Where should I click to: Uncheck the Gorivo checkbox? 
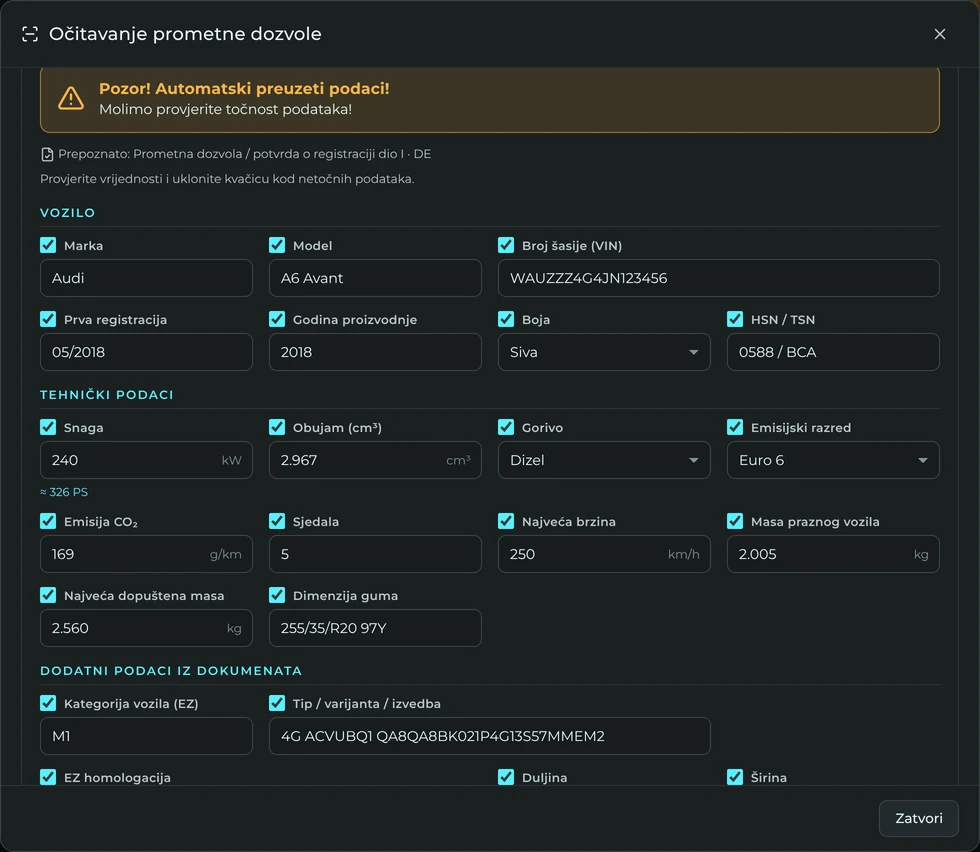[506, 427]
